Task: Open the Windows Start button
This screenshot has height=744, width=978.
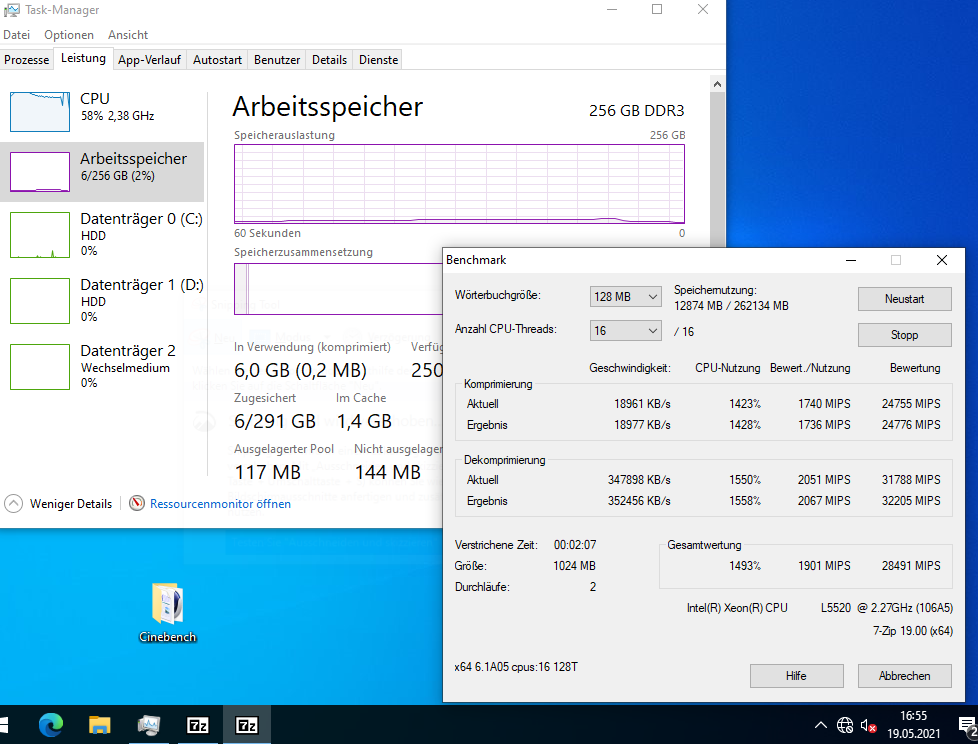Action: coord(5,725)
